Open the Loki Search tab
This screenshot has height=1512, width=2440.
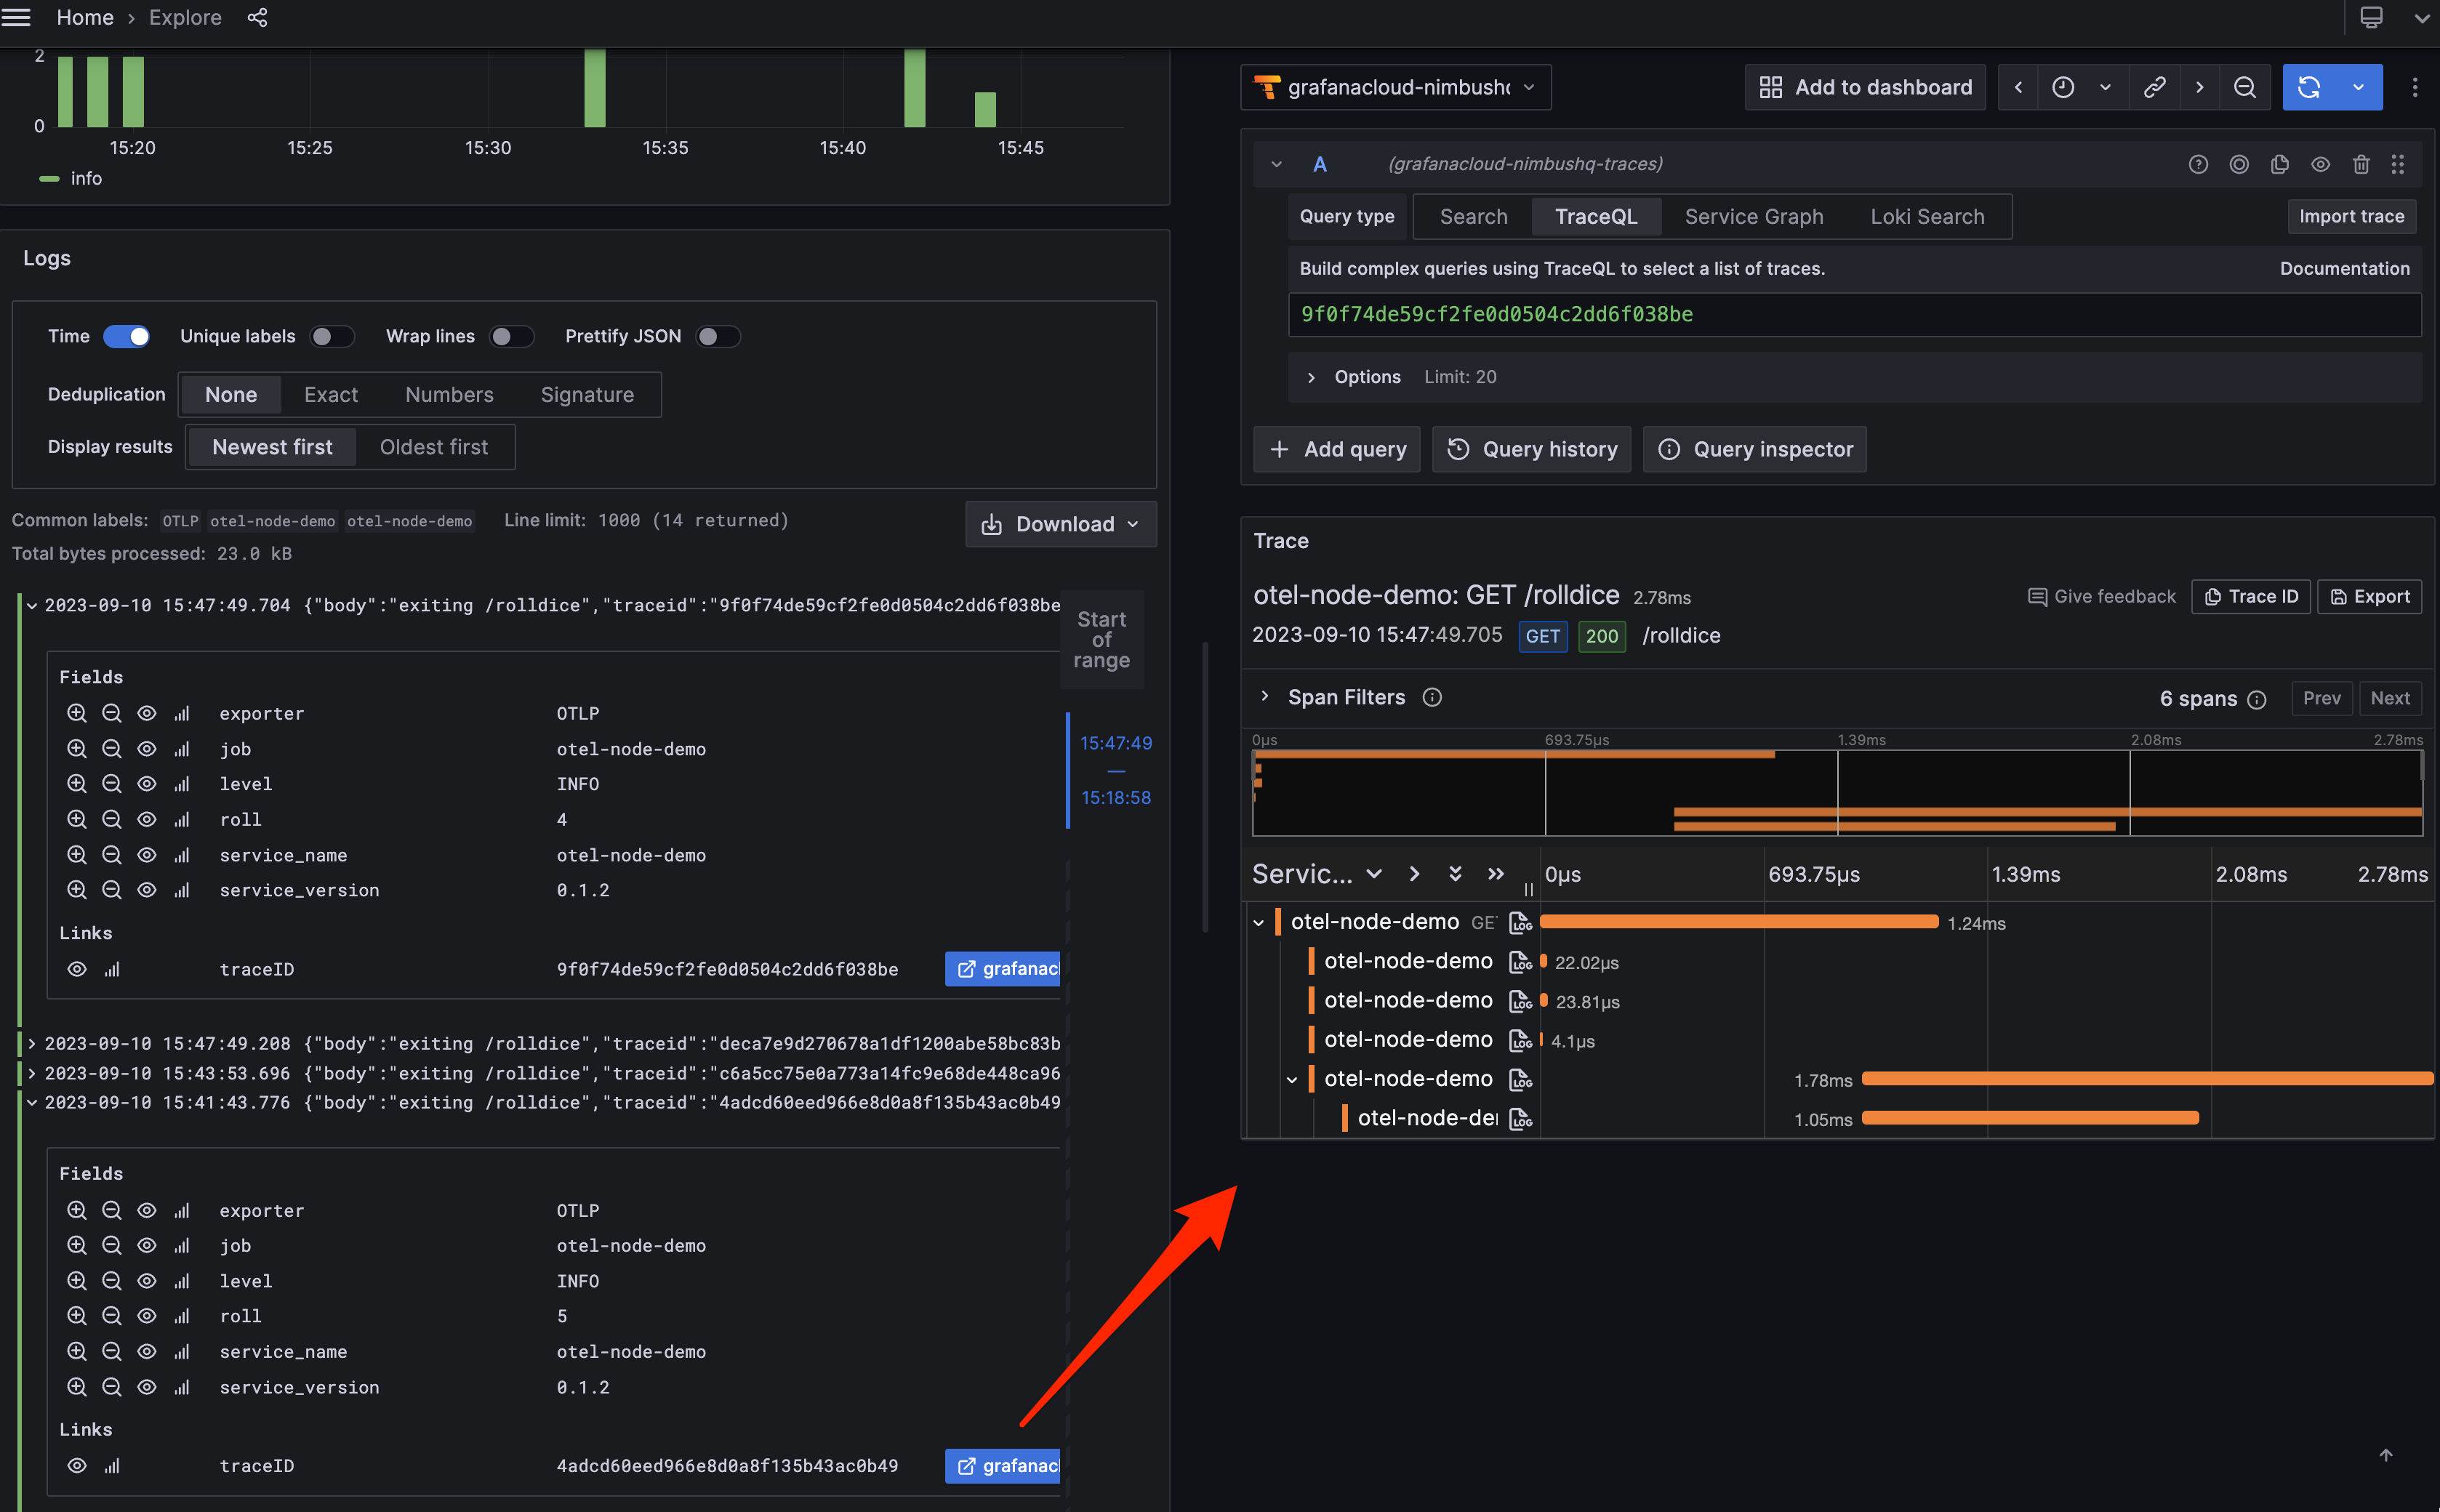tap(1927, 216)
